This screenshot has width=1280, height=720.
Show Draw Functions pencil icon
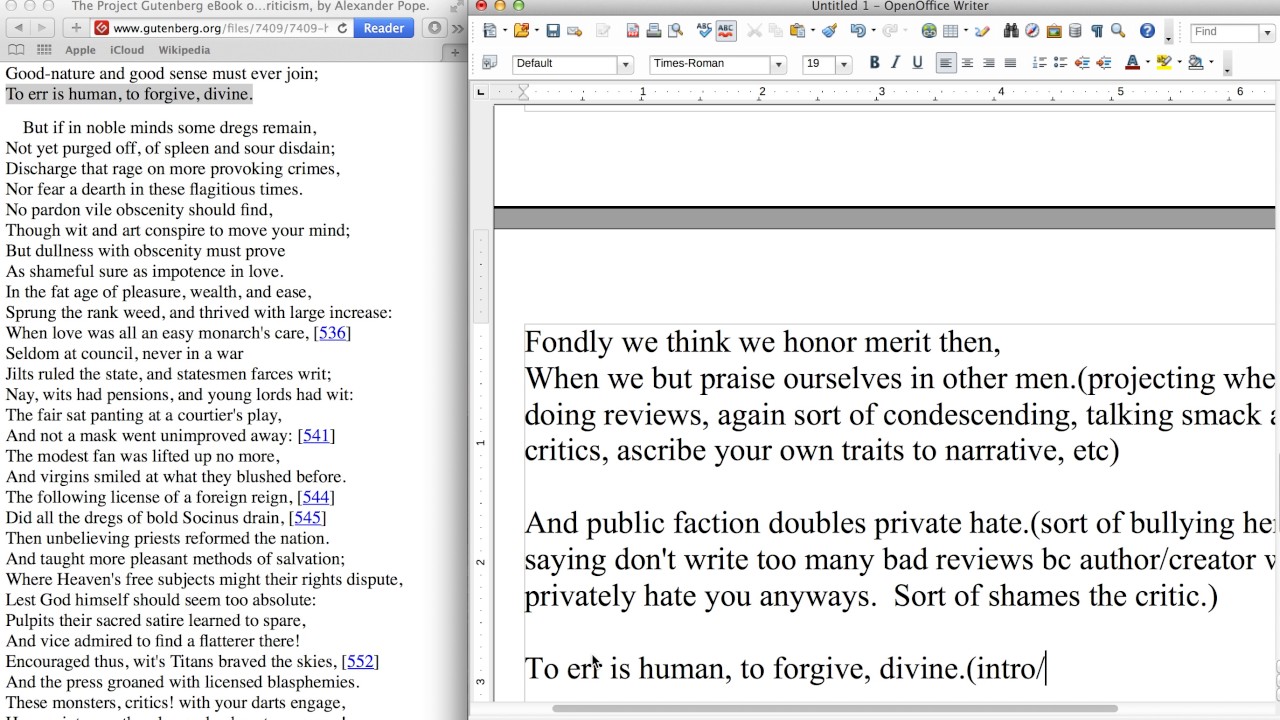[x=982, y=32]
